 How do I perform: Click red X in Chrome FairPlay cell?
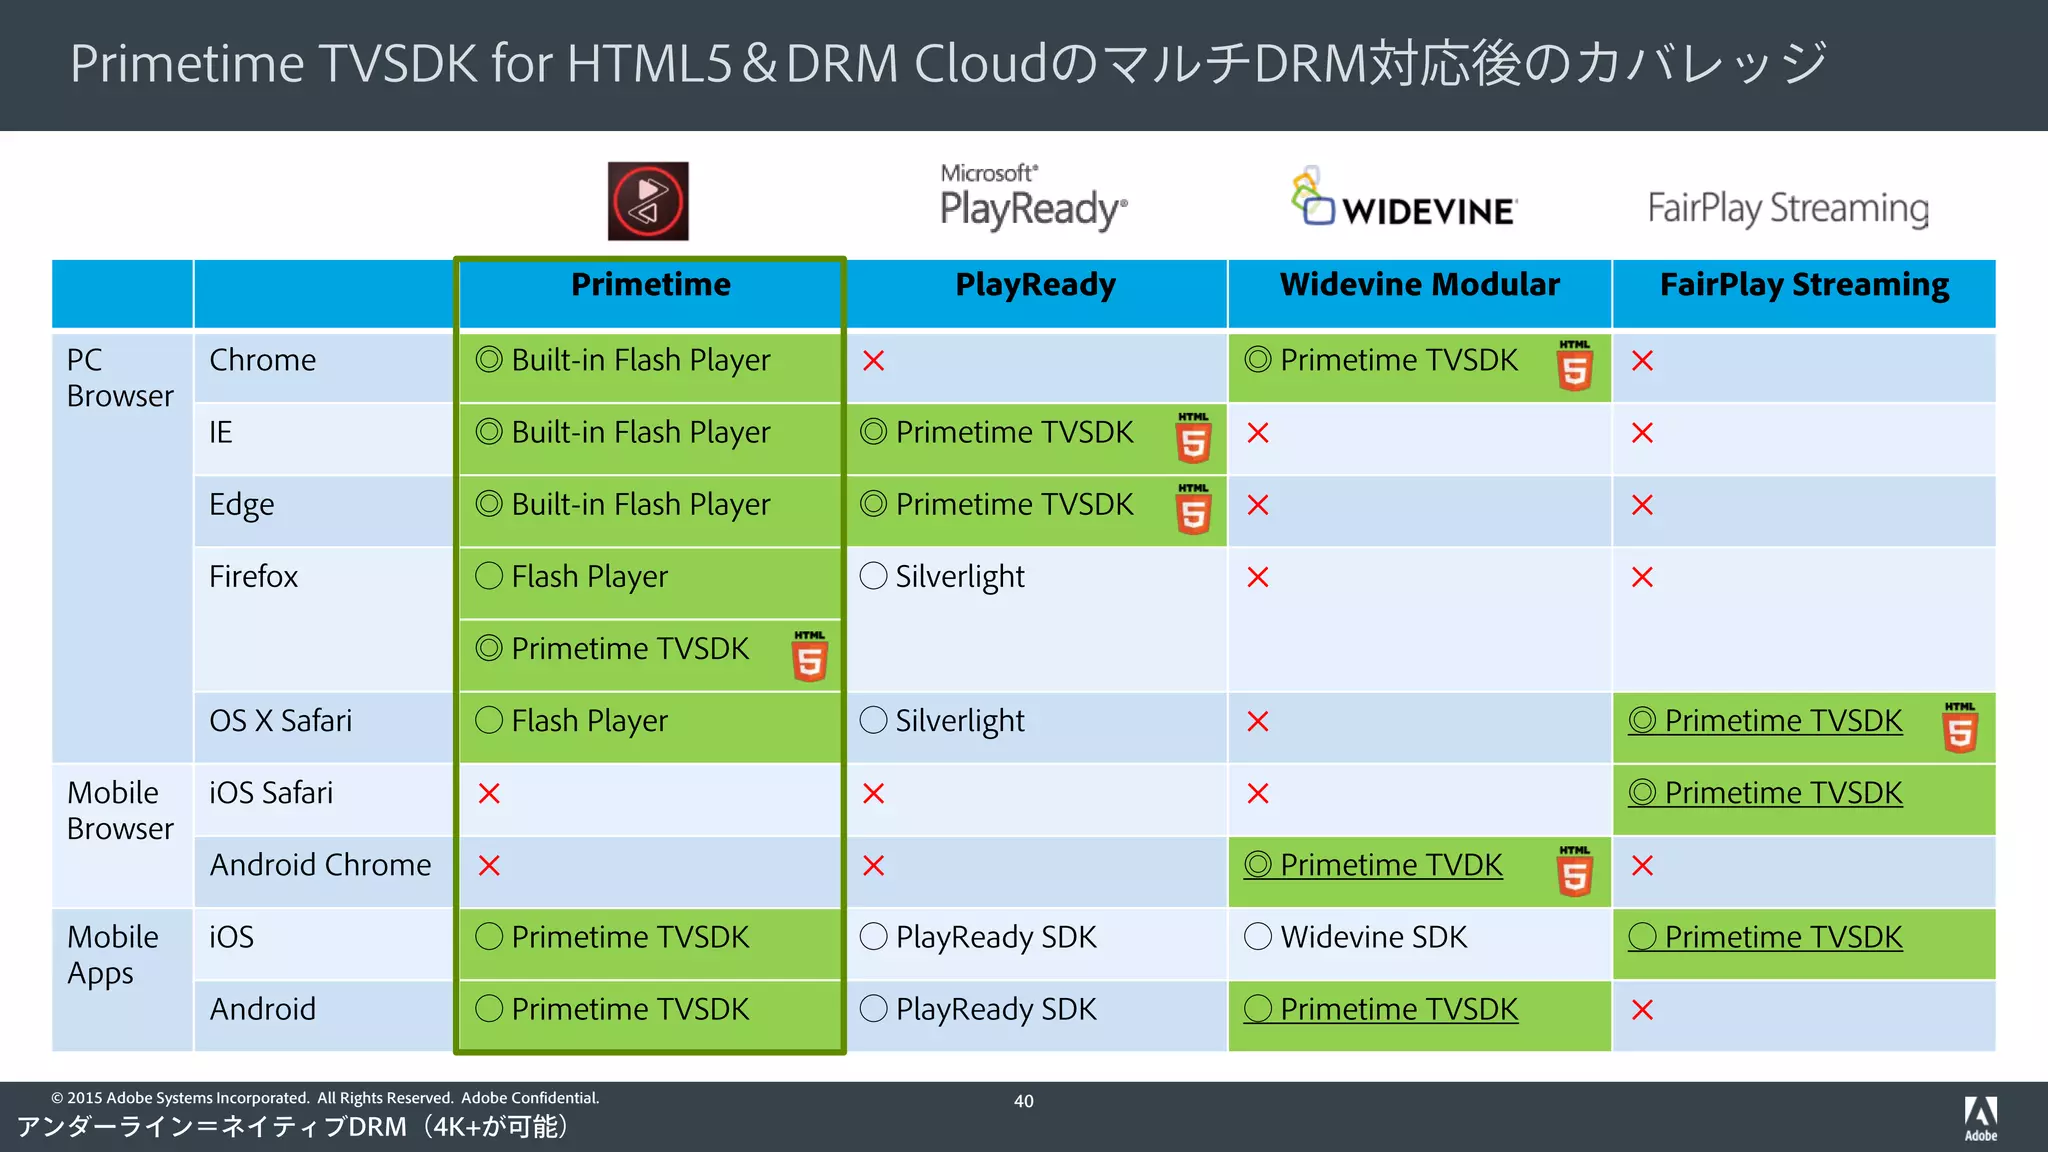[x=1642, y=361]
